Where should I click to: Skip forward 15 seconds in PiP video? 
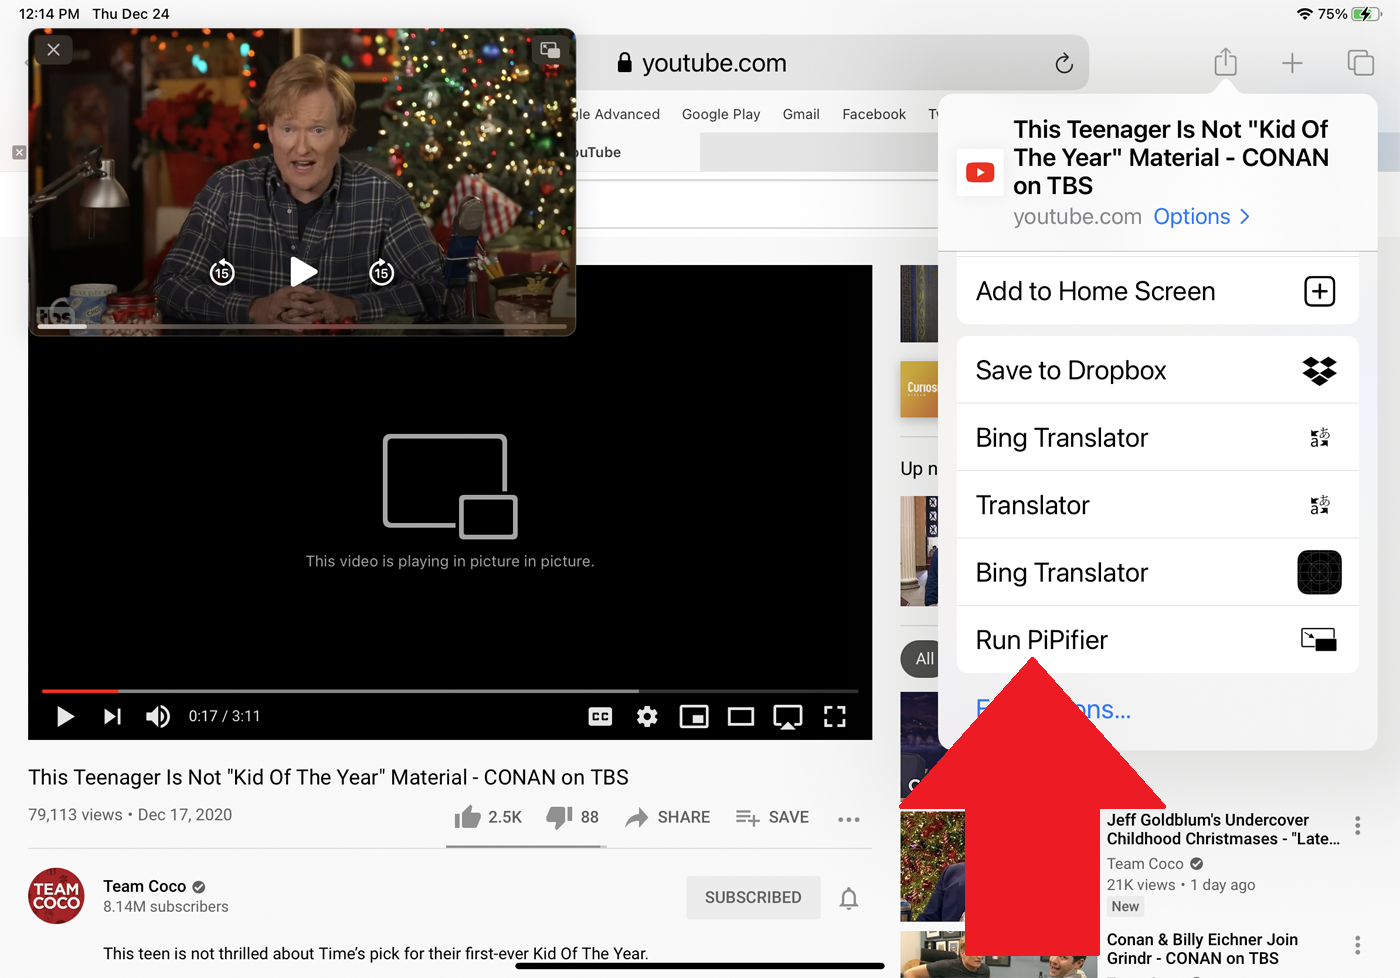click(381, 272)
